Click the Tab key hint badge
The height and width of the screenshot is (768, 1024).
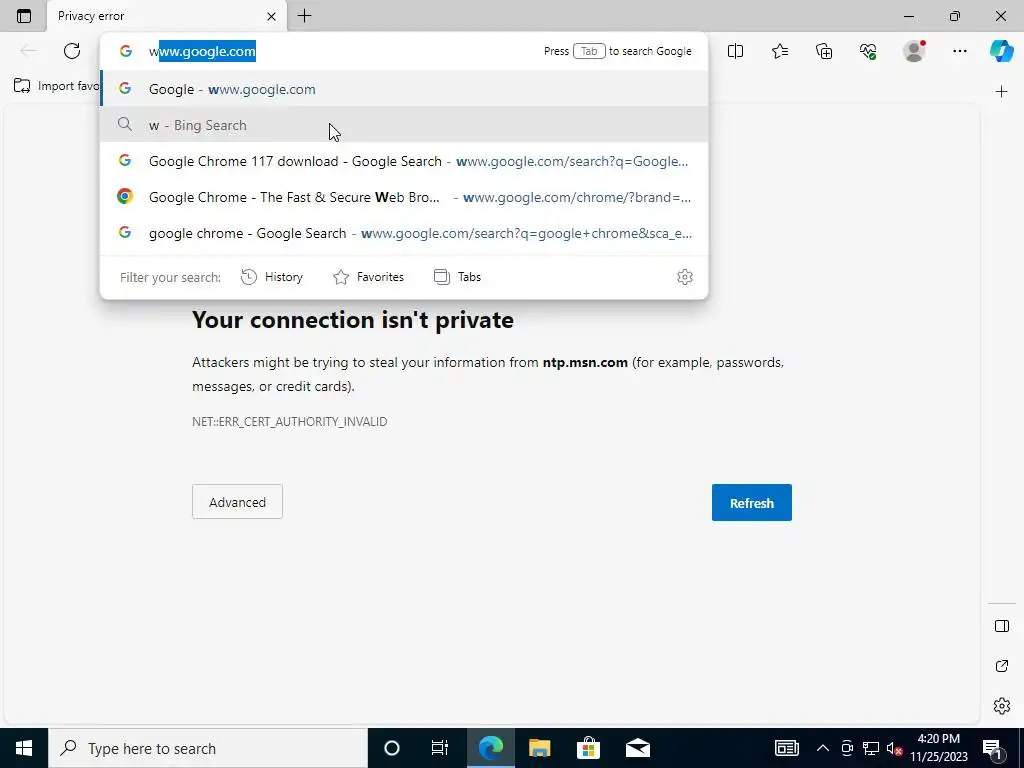point(589,51)
